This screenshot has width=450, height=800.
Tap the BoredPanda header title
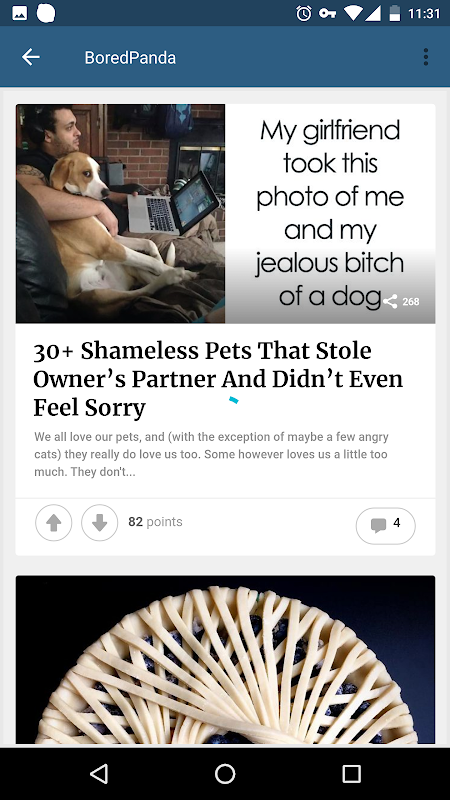130,58
